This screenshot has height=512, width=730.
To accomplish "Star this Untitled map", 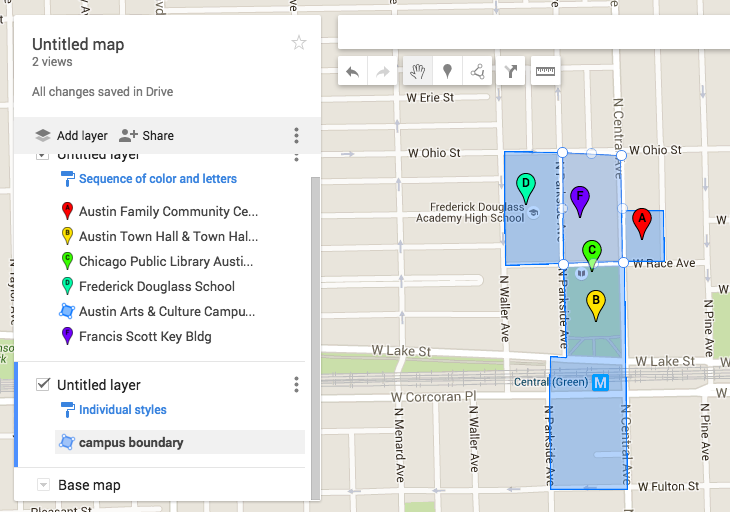I will point(298,43).
